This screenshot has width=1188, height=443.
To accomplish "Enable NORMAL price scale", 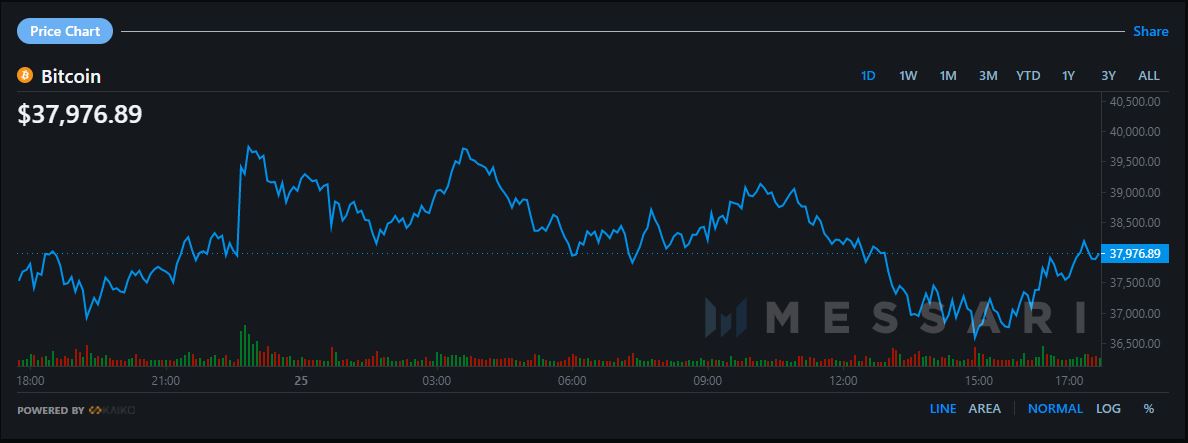I will [x=1055, y=408].
